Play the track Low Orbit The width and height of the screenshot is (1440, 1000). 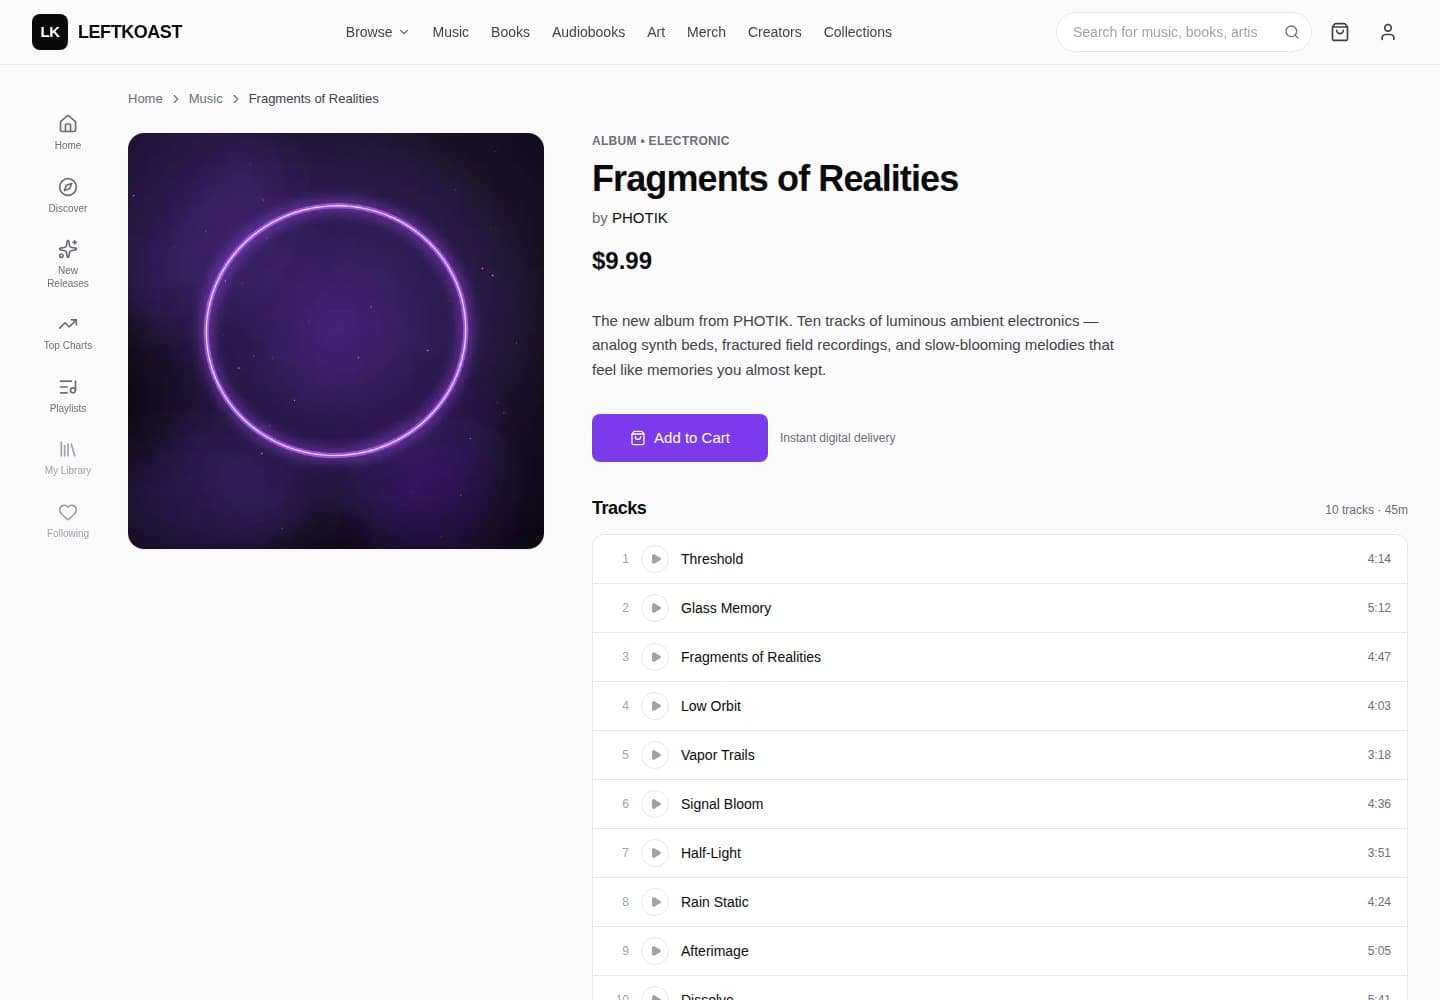click(655, 706)
